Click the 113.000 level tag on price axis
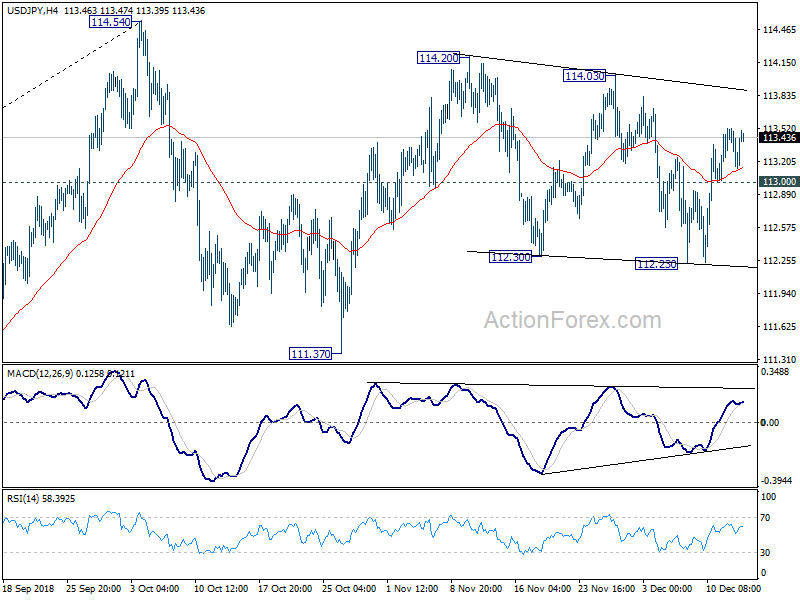Screen dimensions: 800x600 (779, 182)
